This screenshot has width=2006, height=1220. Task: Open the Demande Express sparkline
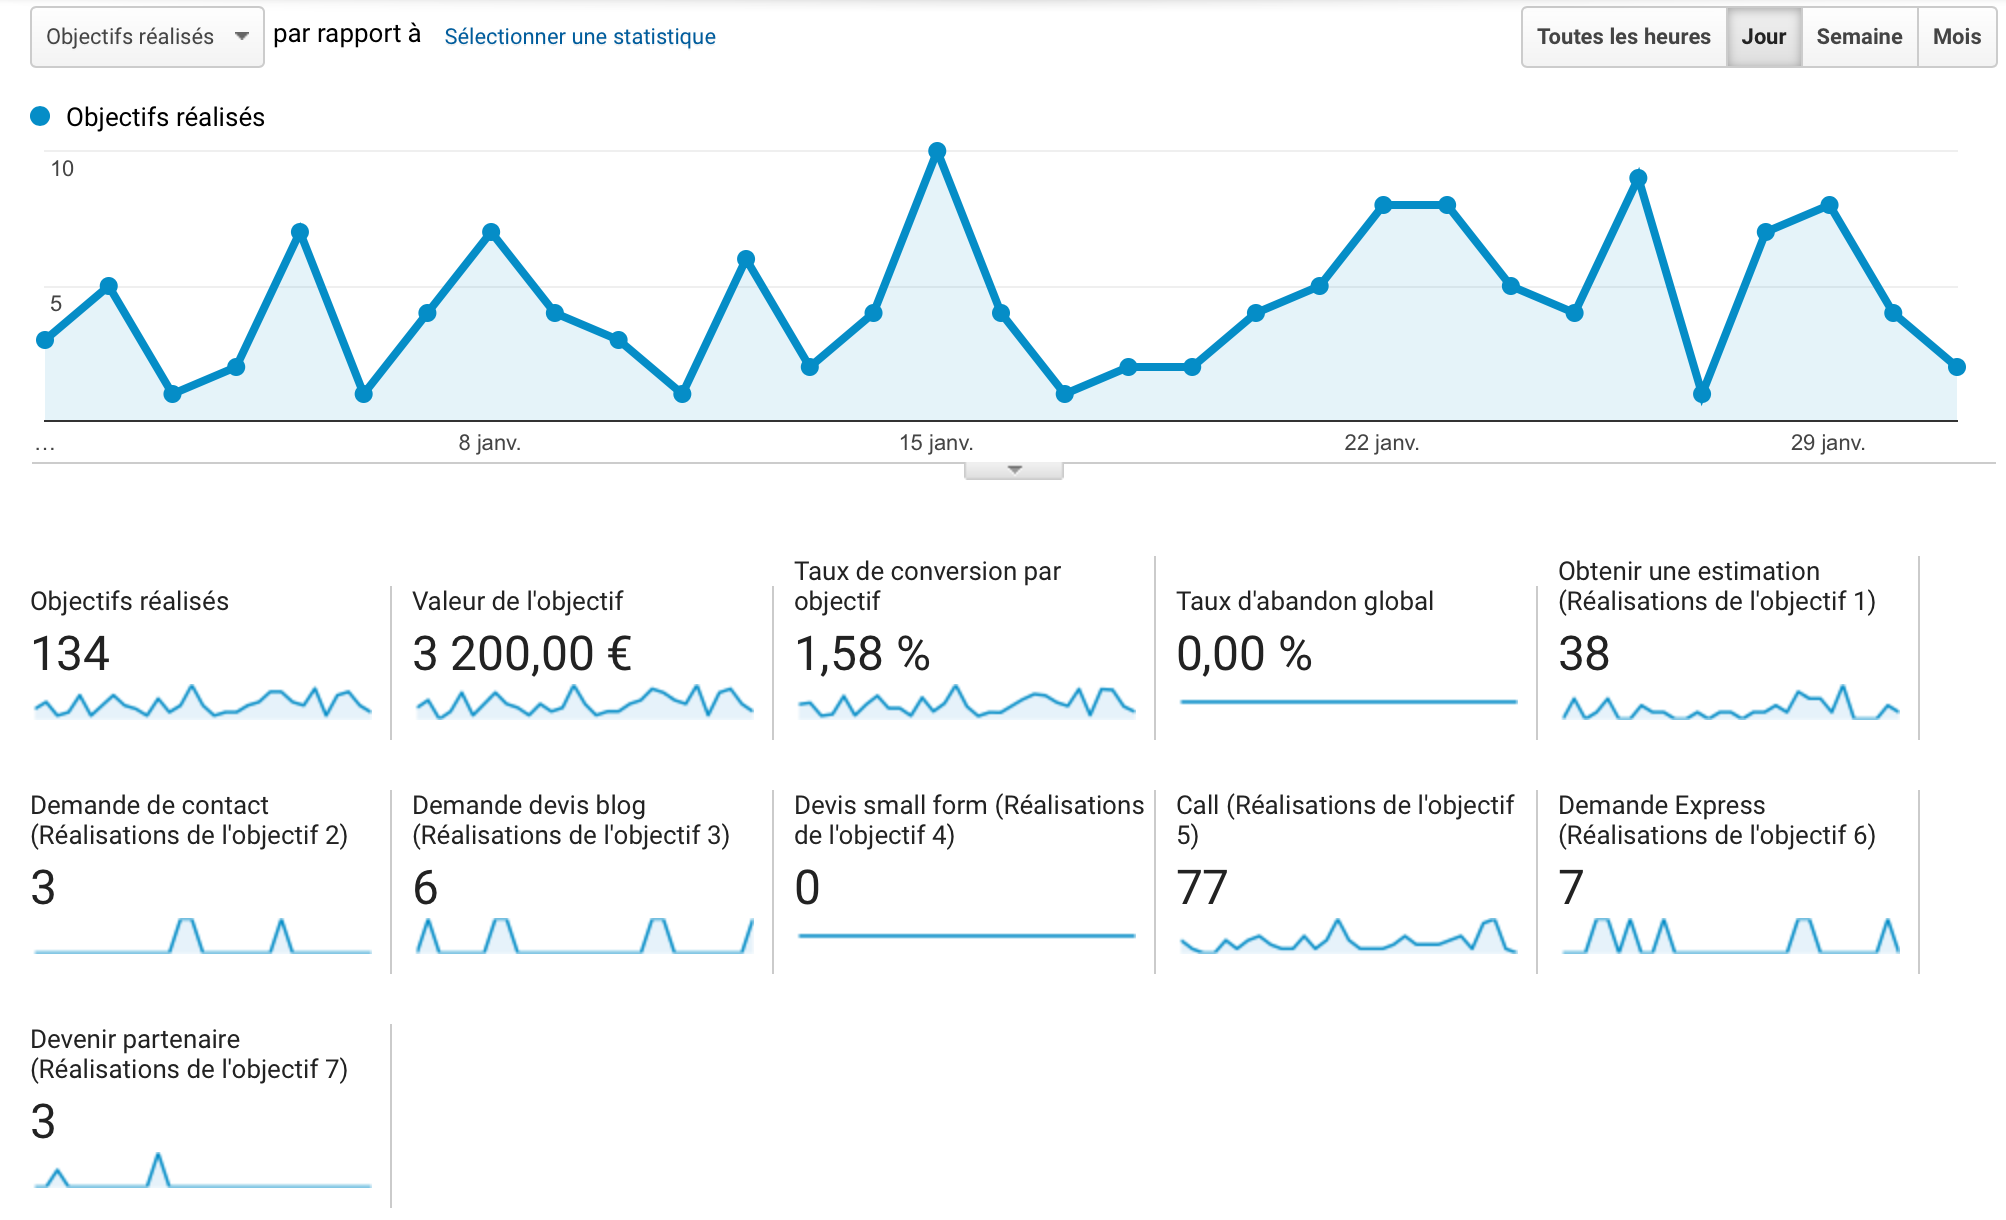1731,936
